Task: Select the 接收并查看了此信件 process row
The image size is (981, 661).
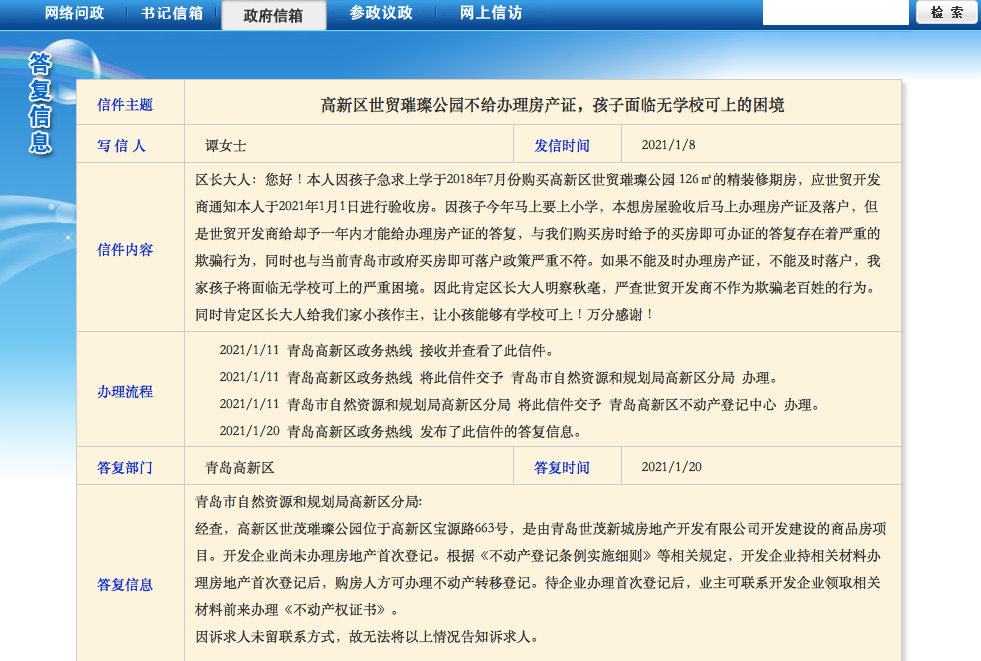Action: pos(387,351)
